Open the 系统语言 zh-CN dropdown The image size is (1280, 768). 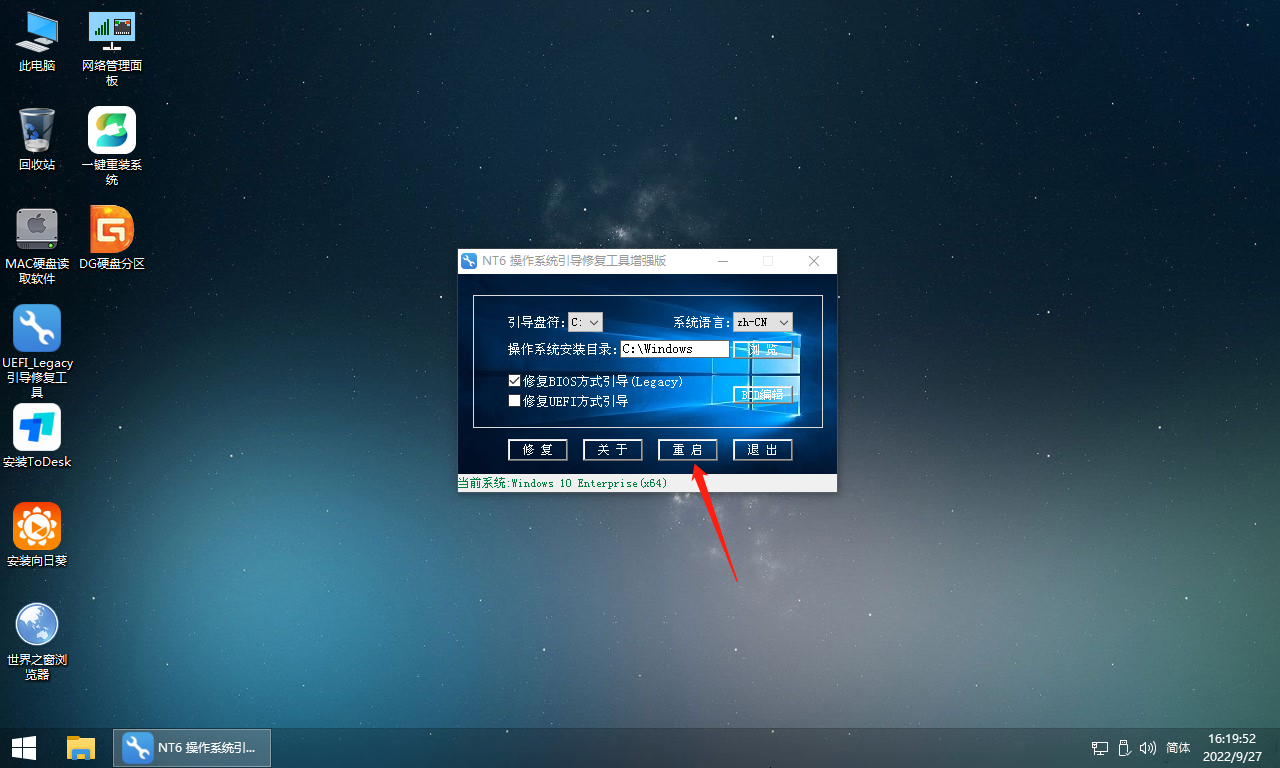(763, 322)
